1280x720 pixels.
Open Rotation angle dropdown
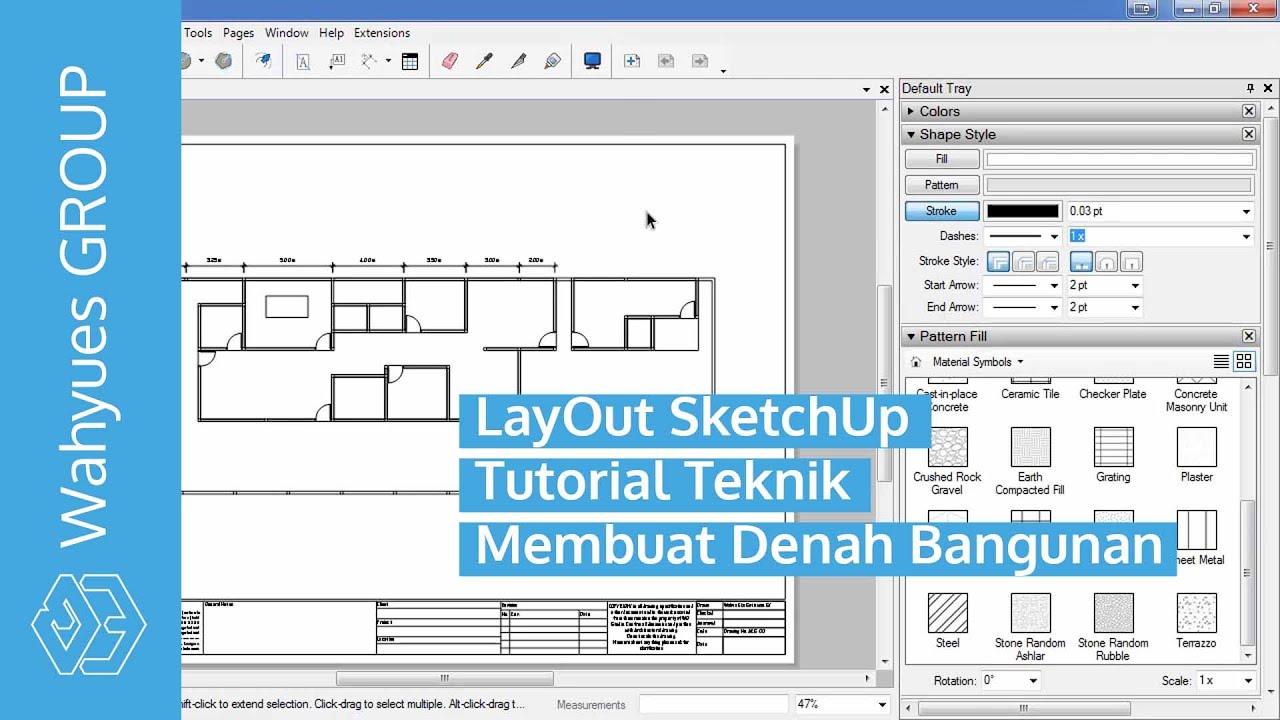[1034, 680]
